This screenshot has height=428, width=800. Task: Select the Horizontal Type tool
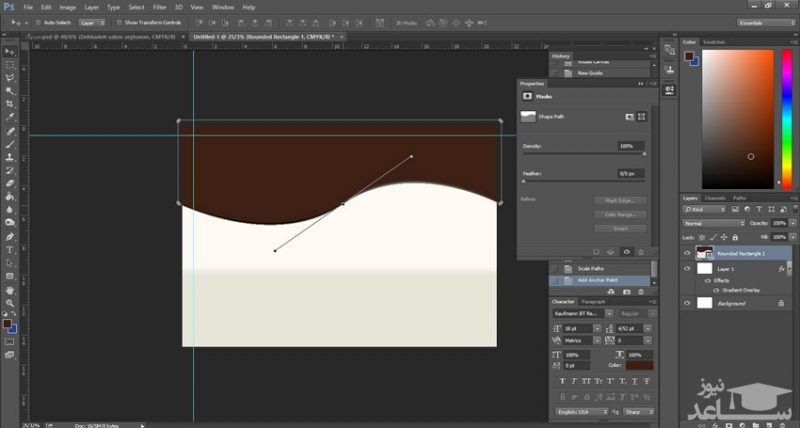click(x=10, y=249)
